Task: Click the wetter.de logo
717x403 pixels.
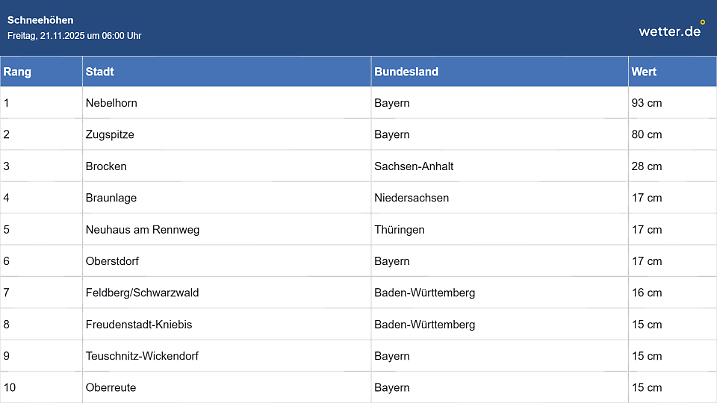Action: pos(671,30)
